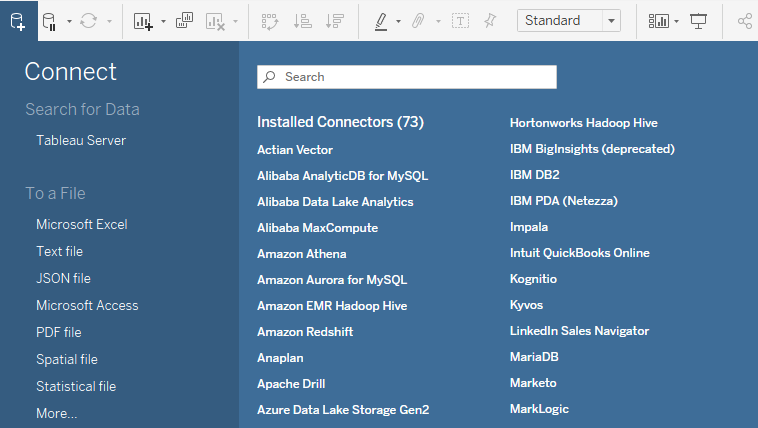Viewport: 758px width, 428px height.
Task: Connect to Microsoft Access
Action: [87, 306]
